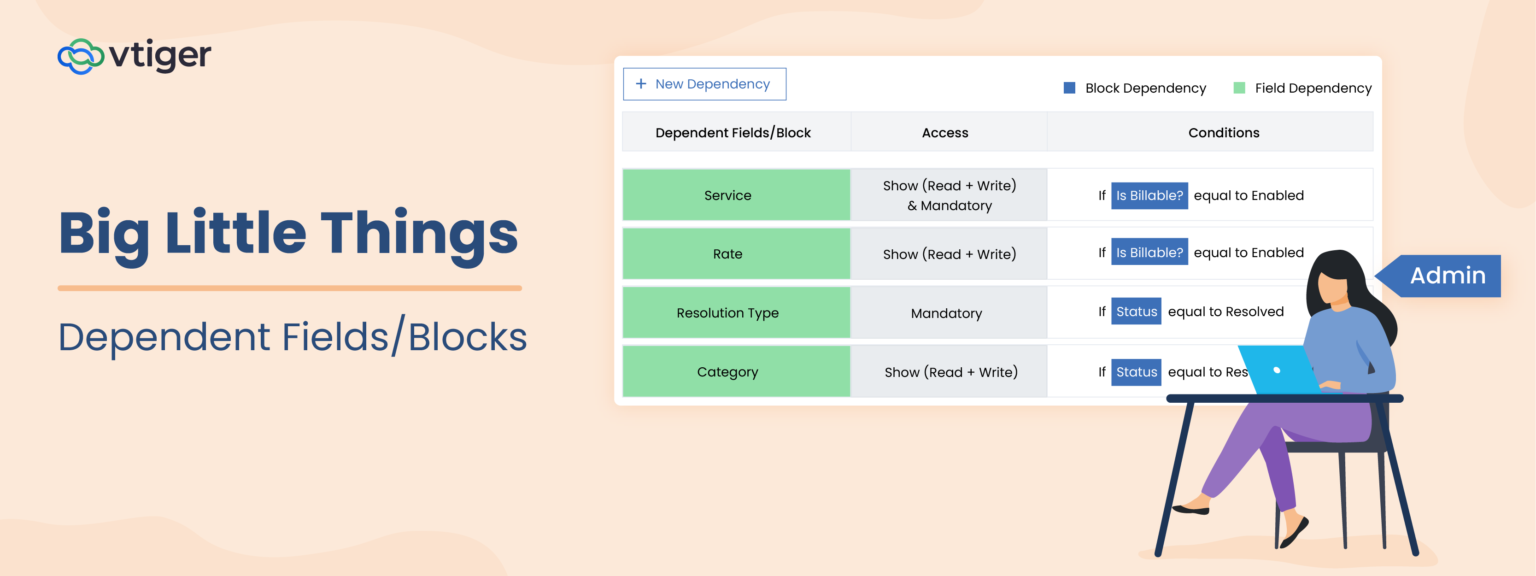Viewport: 1536px width, 576px height.
Task: Click the vtiger cloud logo icon
Action: (x=81, y=56)
